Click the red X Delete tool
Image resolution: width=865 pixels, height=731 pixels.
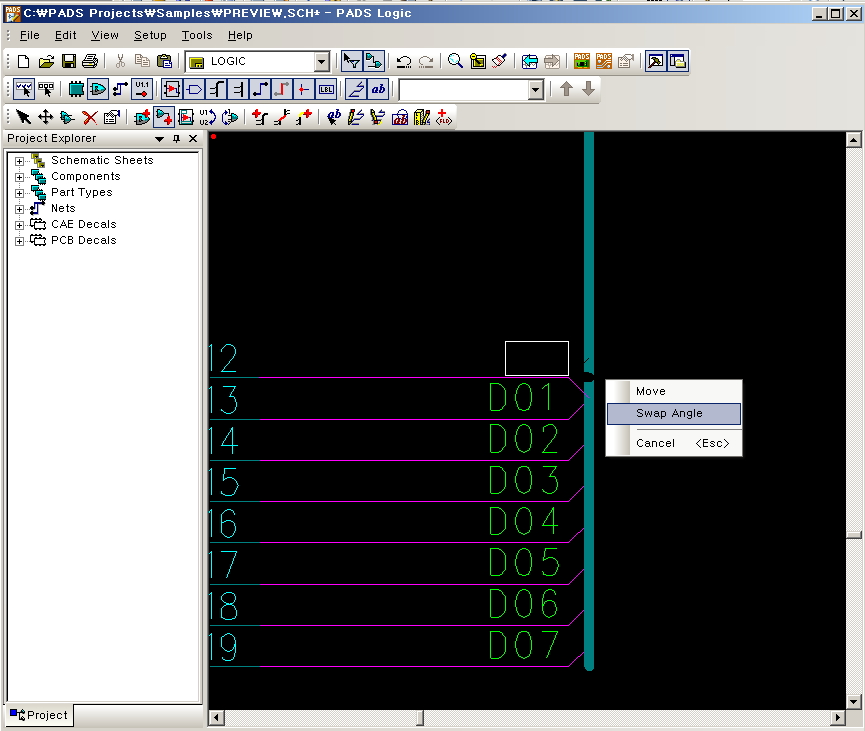tap(89, 117)
